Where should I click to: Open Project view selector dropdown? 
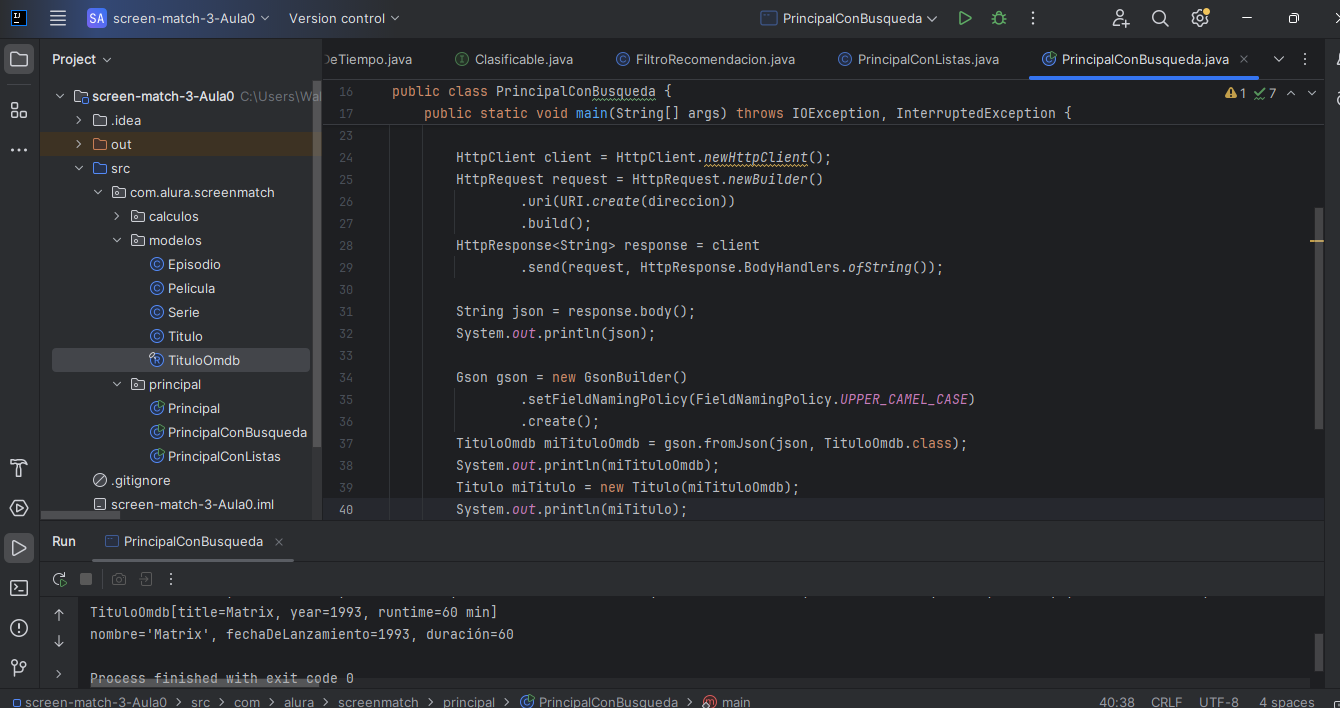coord(82,59)
